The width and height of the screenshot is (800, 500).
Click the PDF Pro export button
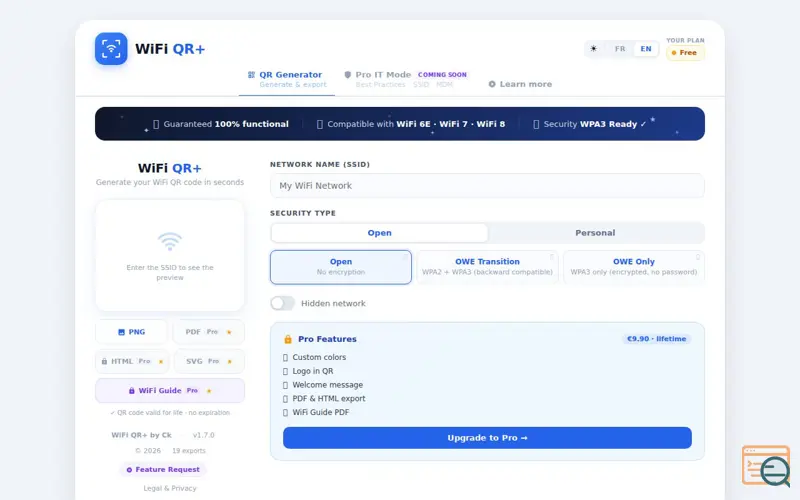pyautogui.click(x=209, y=332)
